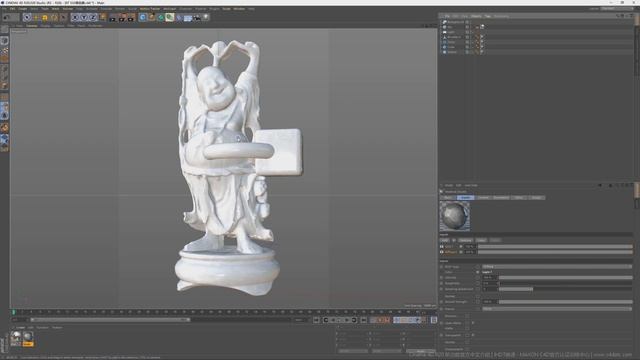Click the Add button in Layers section

pyautogui.click(x=444, y=240)
